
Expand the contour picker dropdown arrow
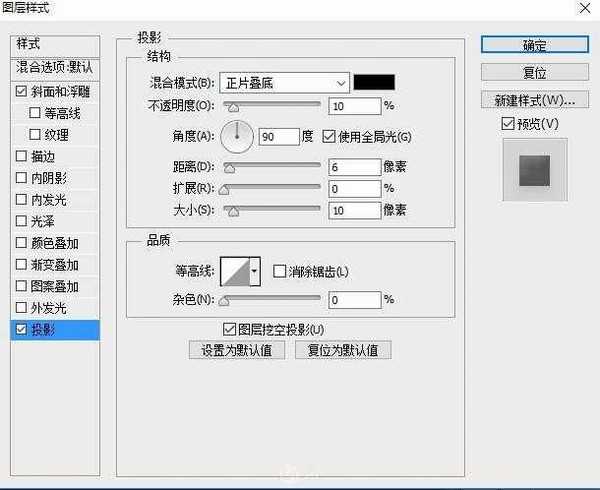pos(254,271)
